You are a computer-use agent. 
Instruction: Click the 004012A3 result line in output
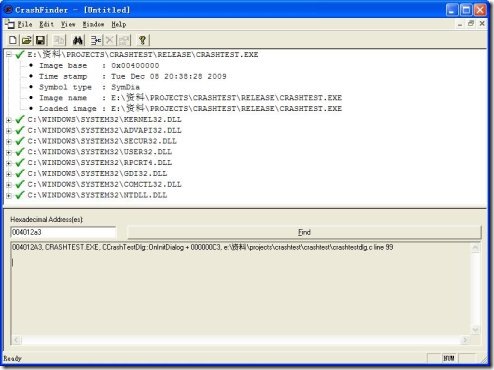(203, 247)
